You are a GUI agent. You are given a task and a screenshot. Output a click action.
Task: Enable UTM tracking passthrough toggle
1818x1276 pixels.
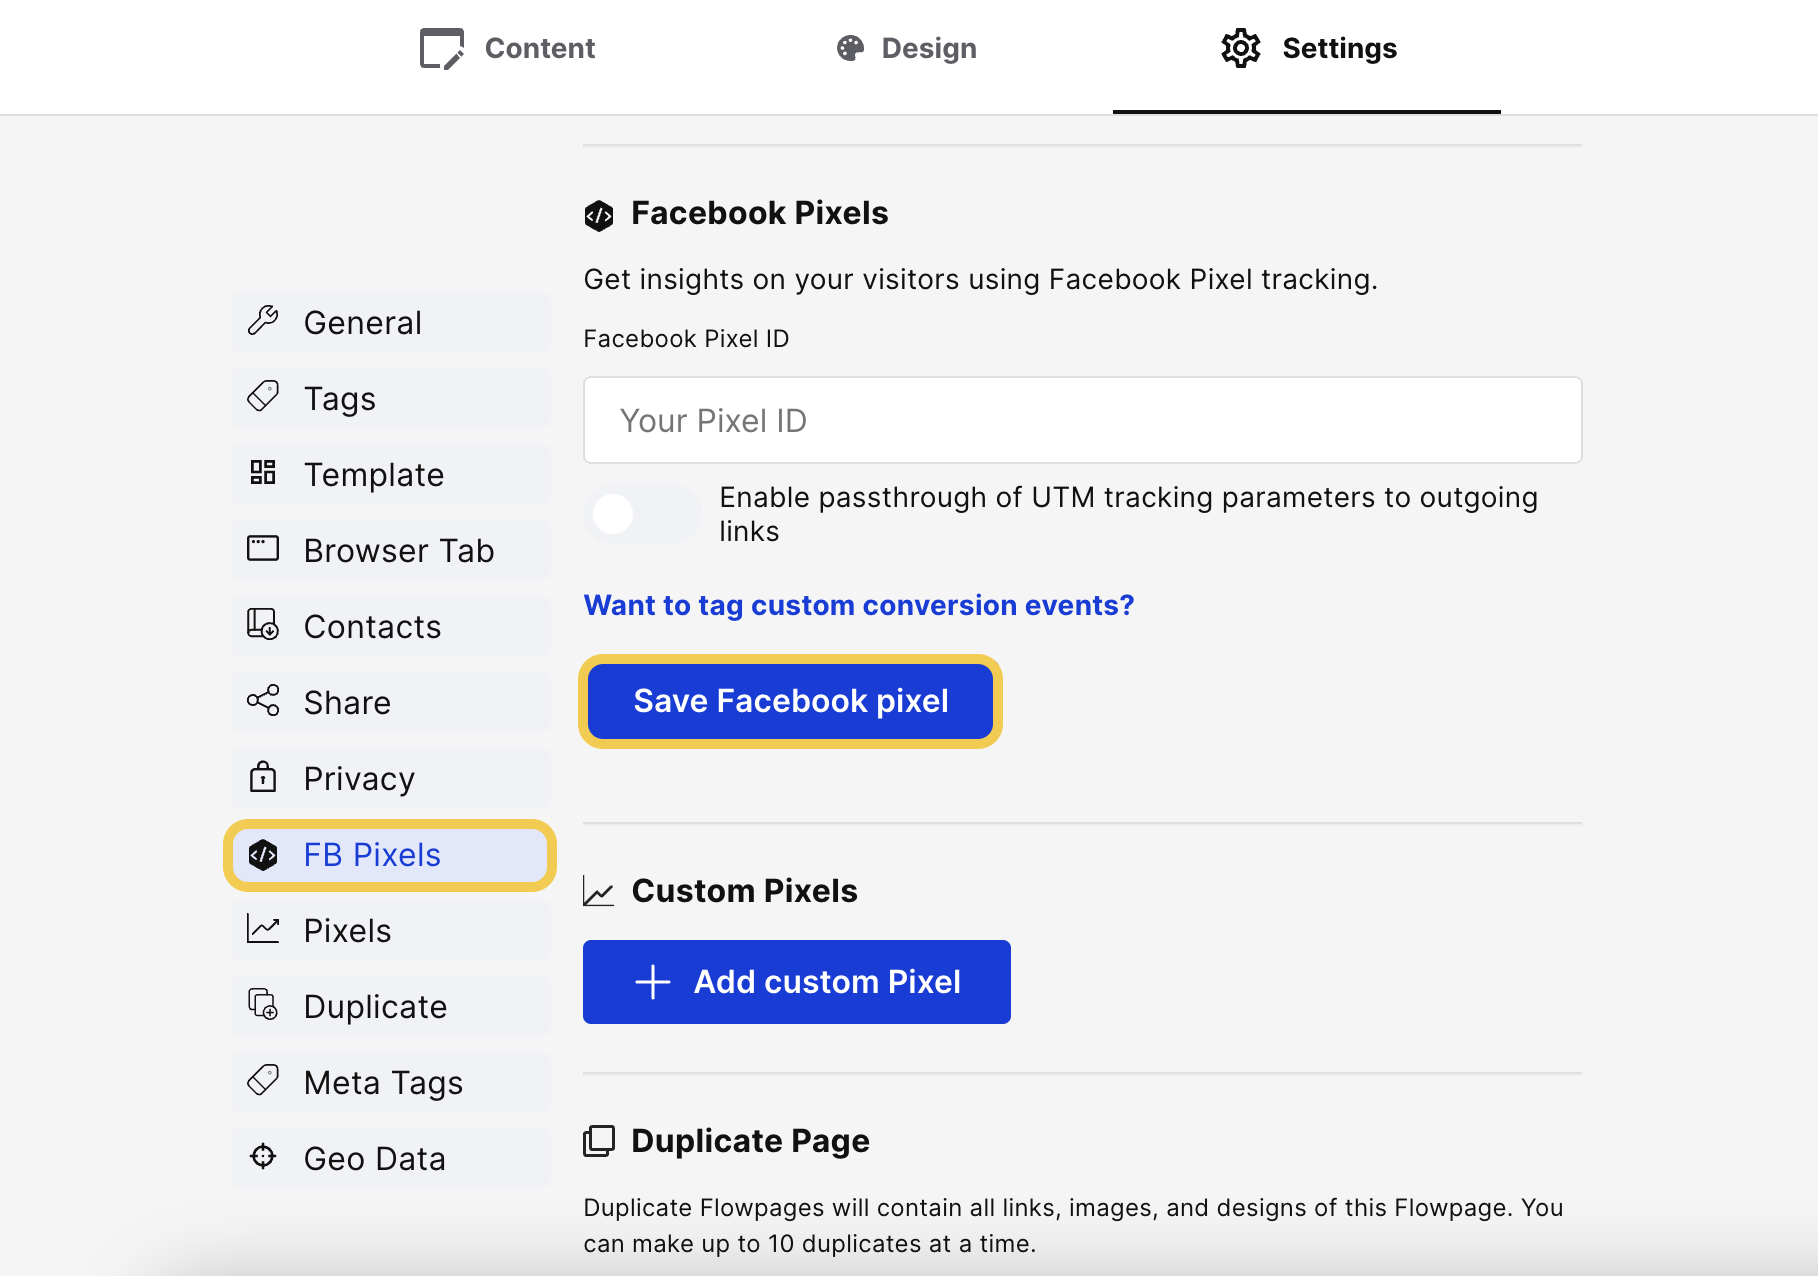coord(642,514)
